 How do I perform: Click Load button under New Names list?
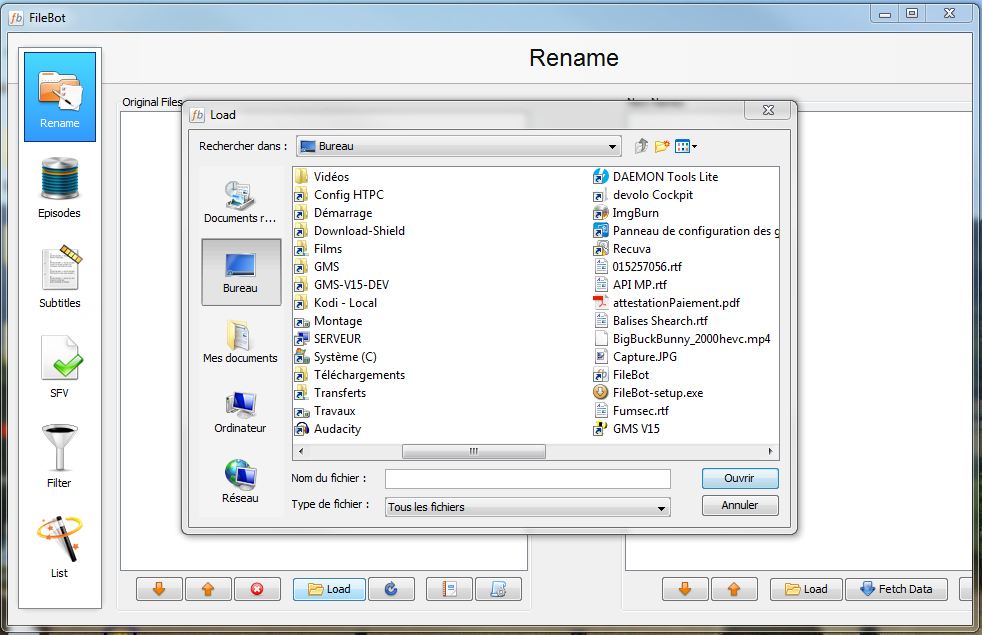pos(807,589)
